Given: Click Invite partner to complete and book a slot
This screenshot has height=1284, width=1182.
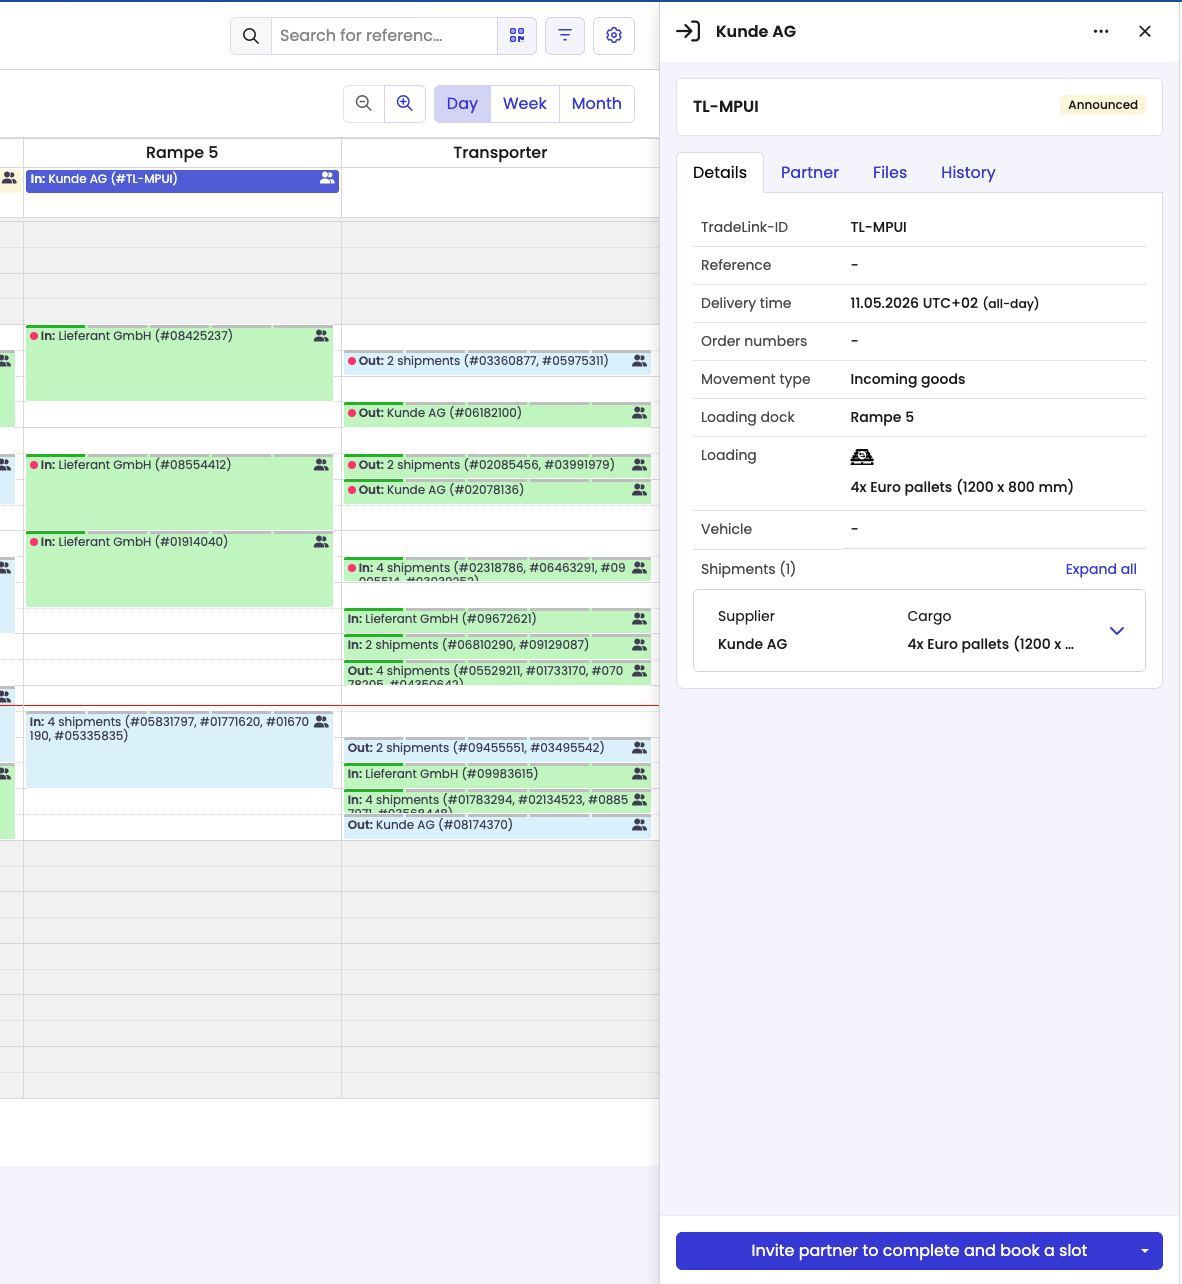Looking at the screenshot, I should [919, 1251].
